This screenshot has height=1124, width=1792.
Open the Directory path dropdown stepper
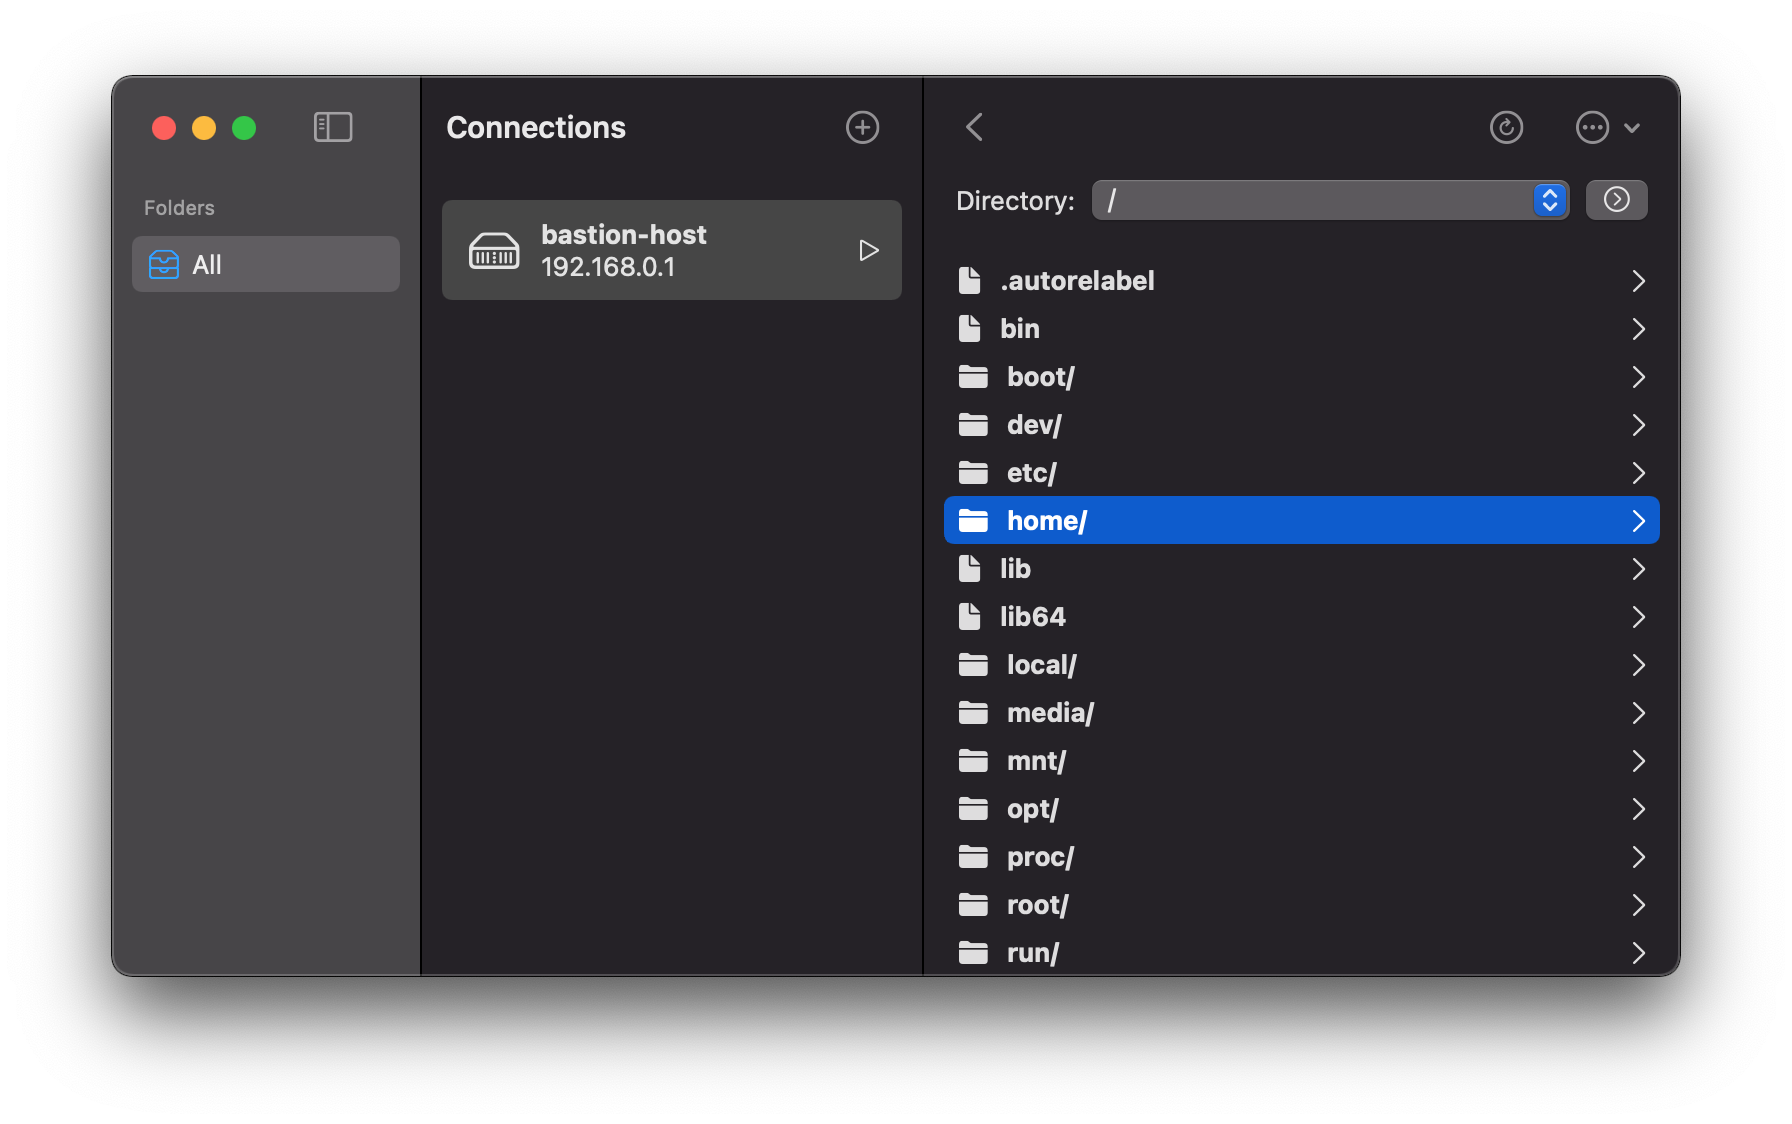(x=1549, y=200)
